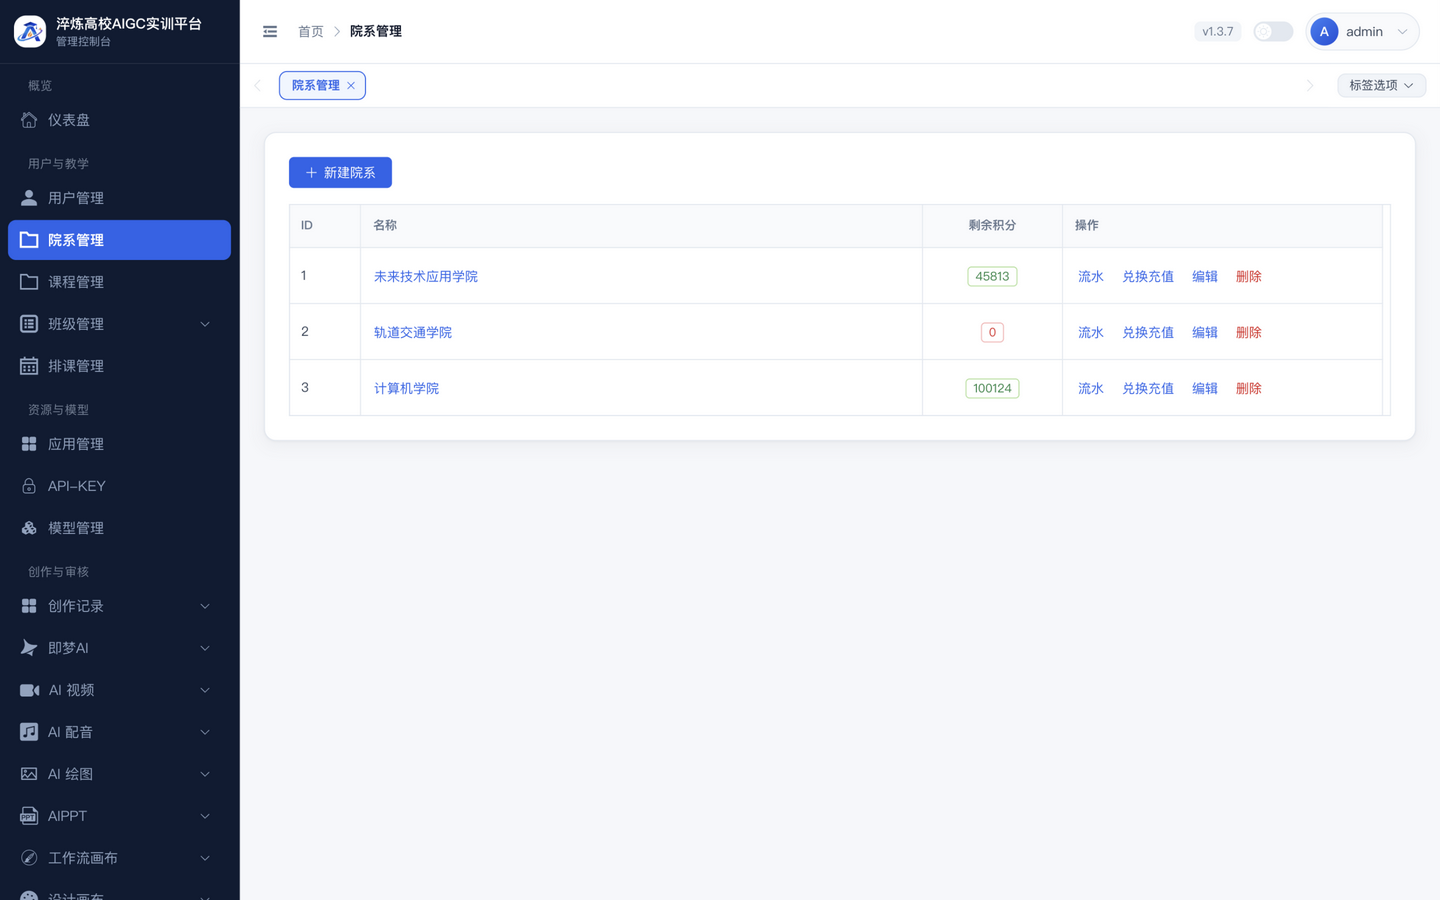Screen dimensions: 1440x900
Task: Click the AI 绘图 picture icon
Action: (29, 774)
